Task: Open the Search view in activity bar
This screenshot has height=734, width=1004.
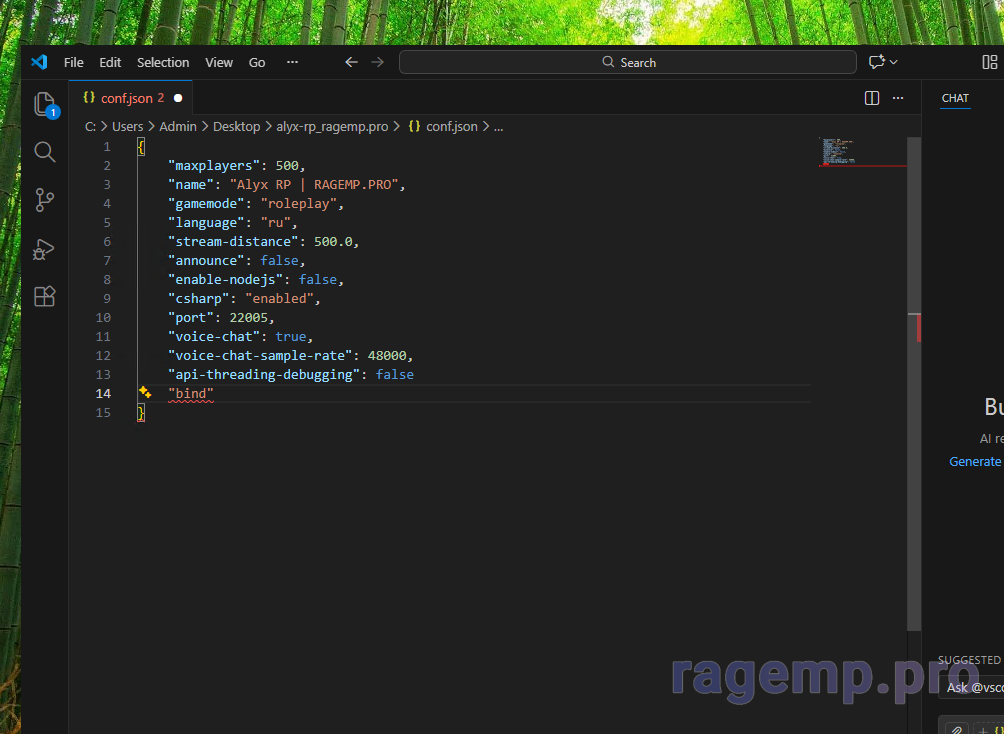Action: click(x=44, y=152)
